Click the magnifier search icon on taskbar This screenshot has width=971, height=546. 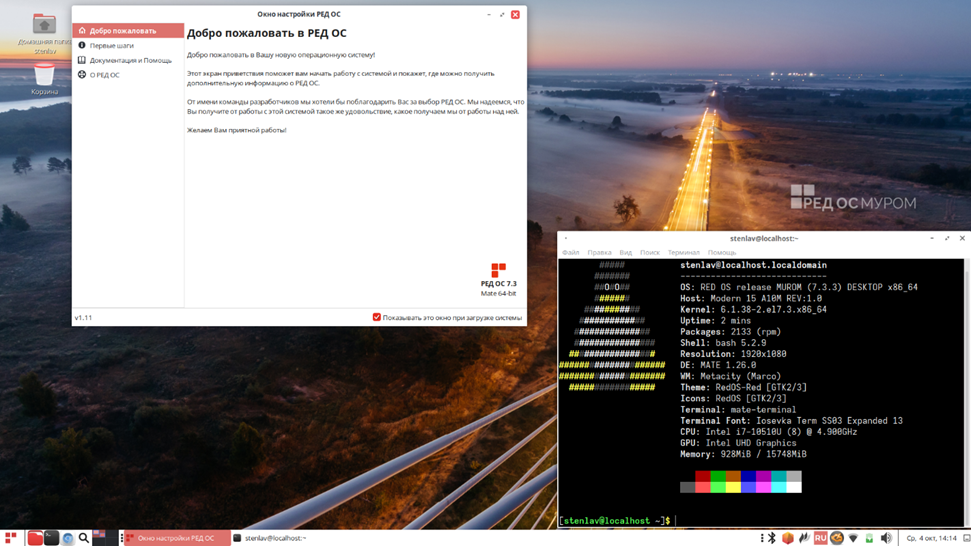pos(84,538)
